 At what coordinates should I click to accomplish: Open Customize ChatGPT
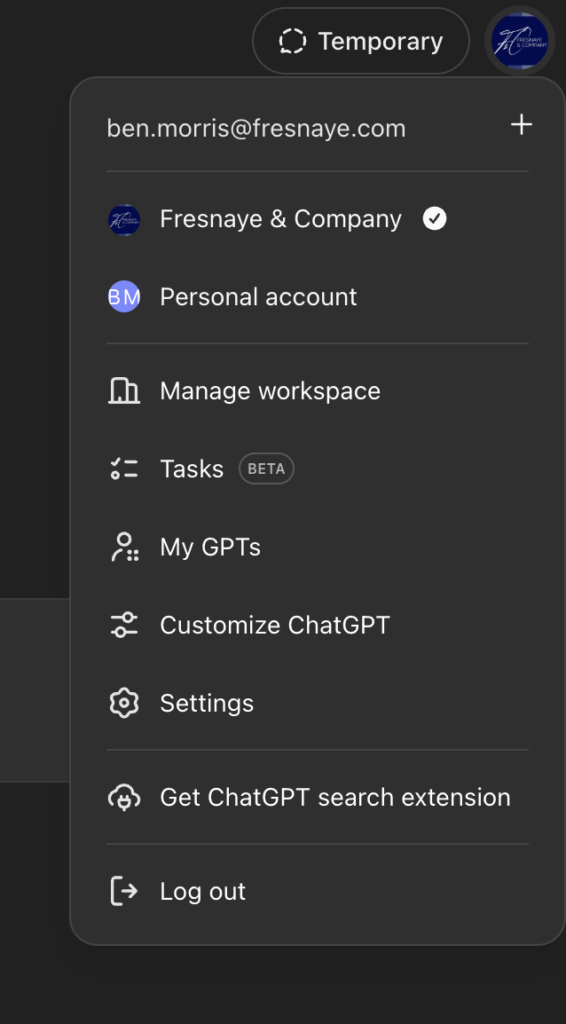(x=317, y=625)
